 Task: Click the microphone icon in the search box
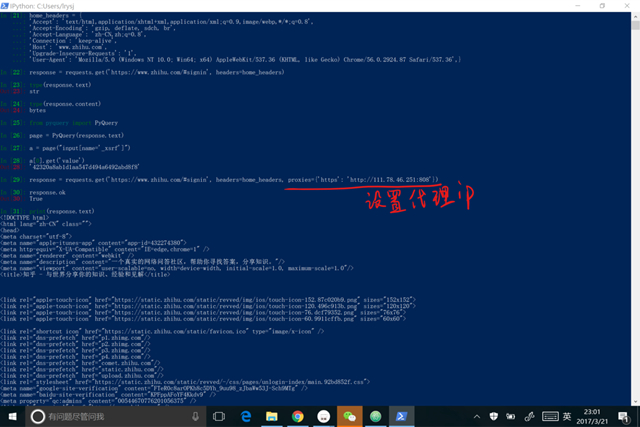196,416
